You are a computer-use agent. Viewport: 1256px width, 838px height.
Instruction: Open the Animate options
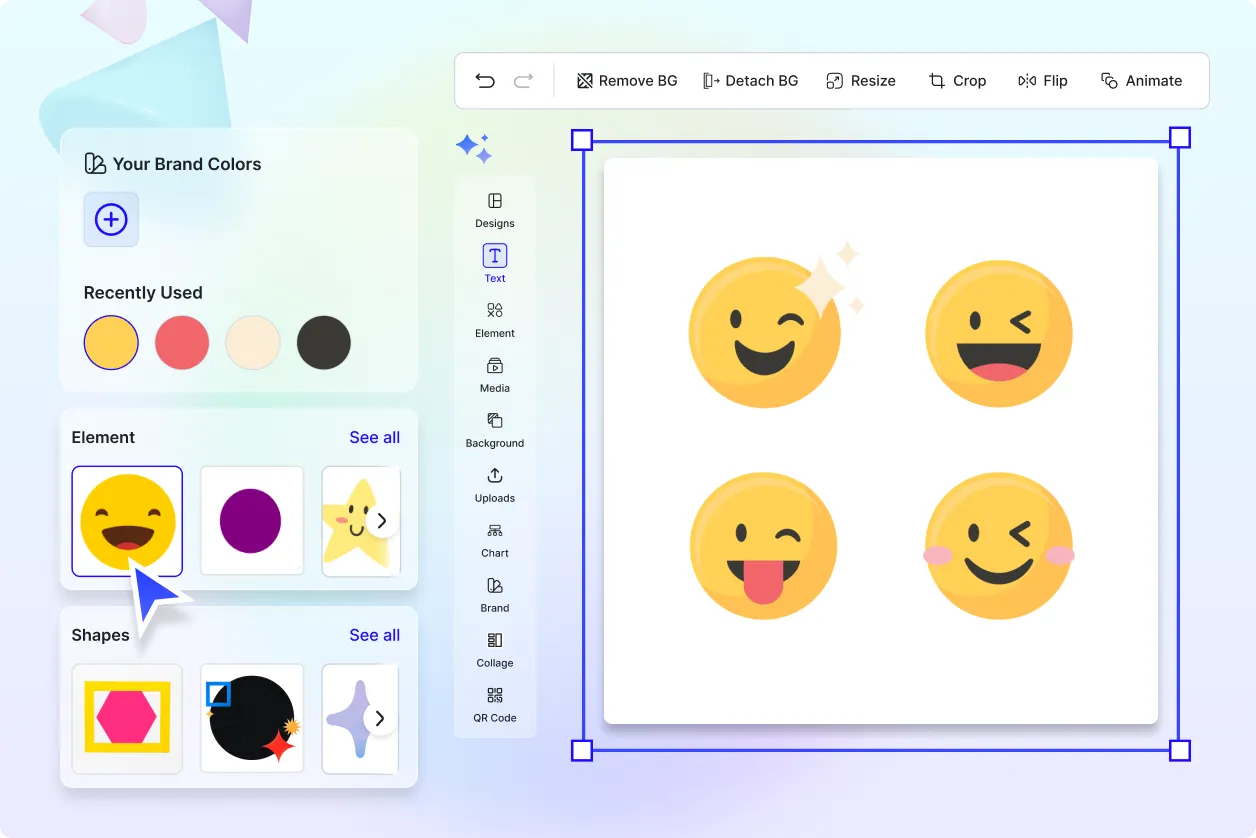coord(1141,80)
